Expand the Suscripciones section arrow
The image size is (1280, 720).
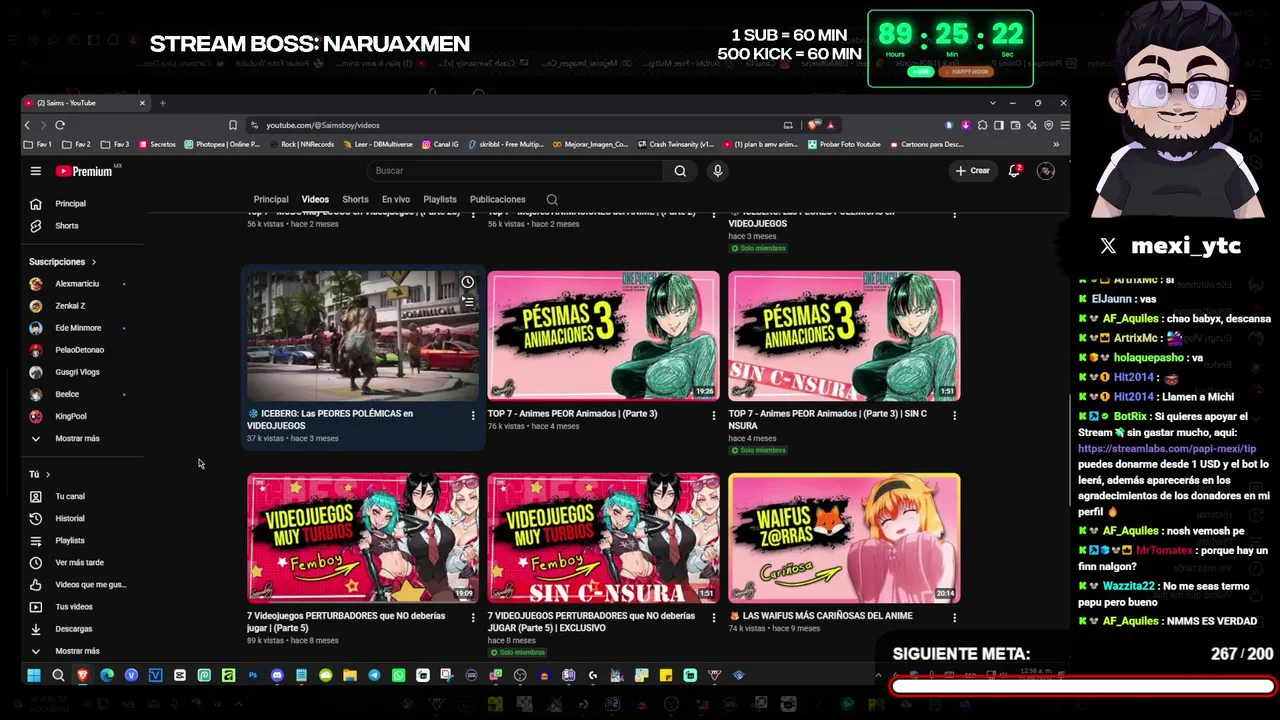[94, 262]
